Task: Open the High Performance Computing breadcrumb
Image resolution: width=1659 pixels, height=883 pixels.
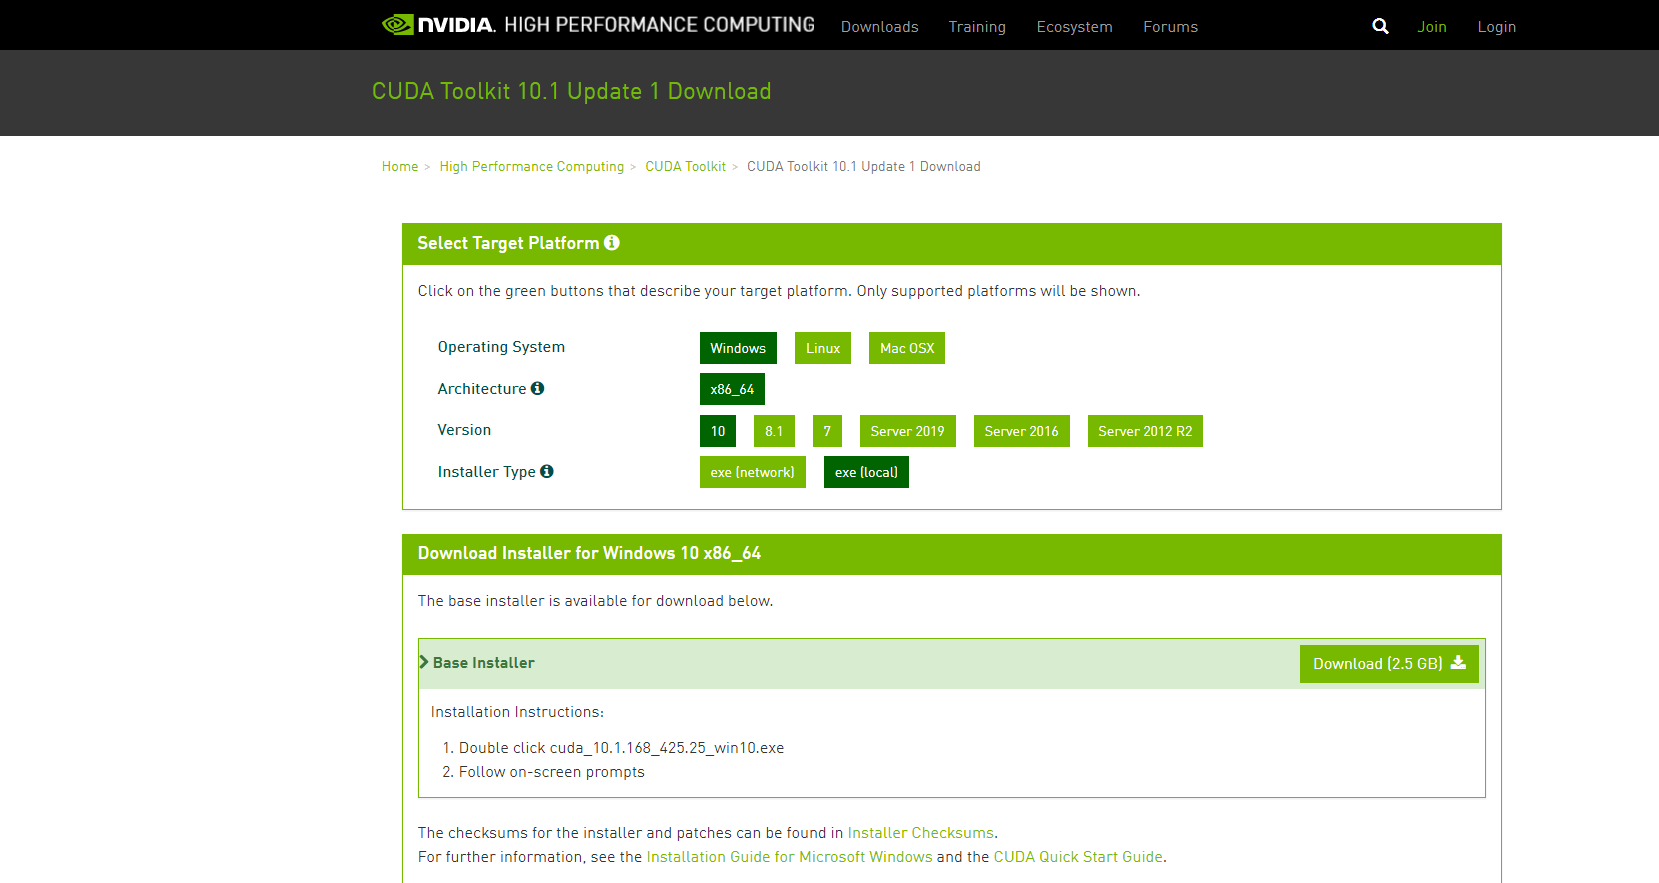Action: (x=532, y=166)
